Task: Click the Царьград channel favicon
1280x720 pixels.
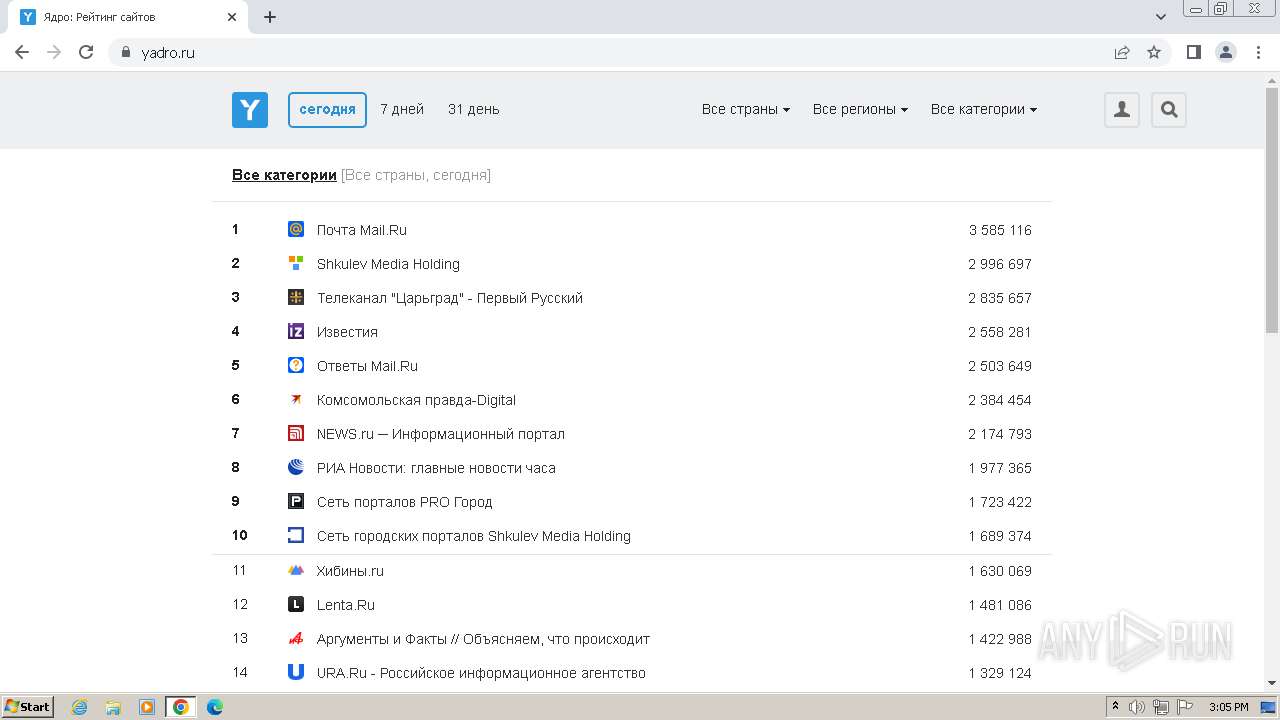Action: point(296,298)
